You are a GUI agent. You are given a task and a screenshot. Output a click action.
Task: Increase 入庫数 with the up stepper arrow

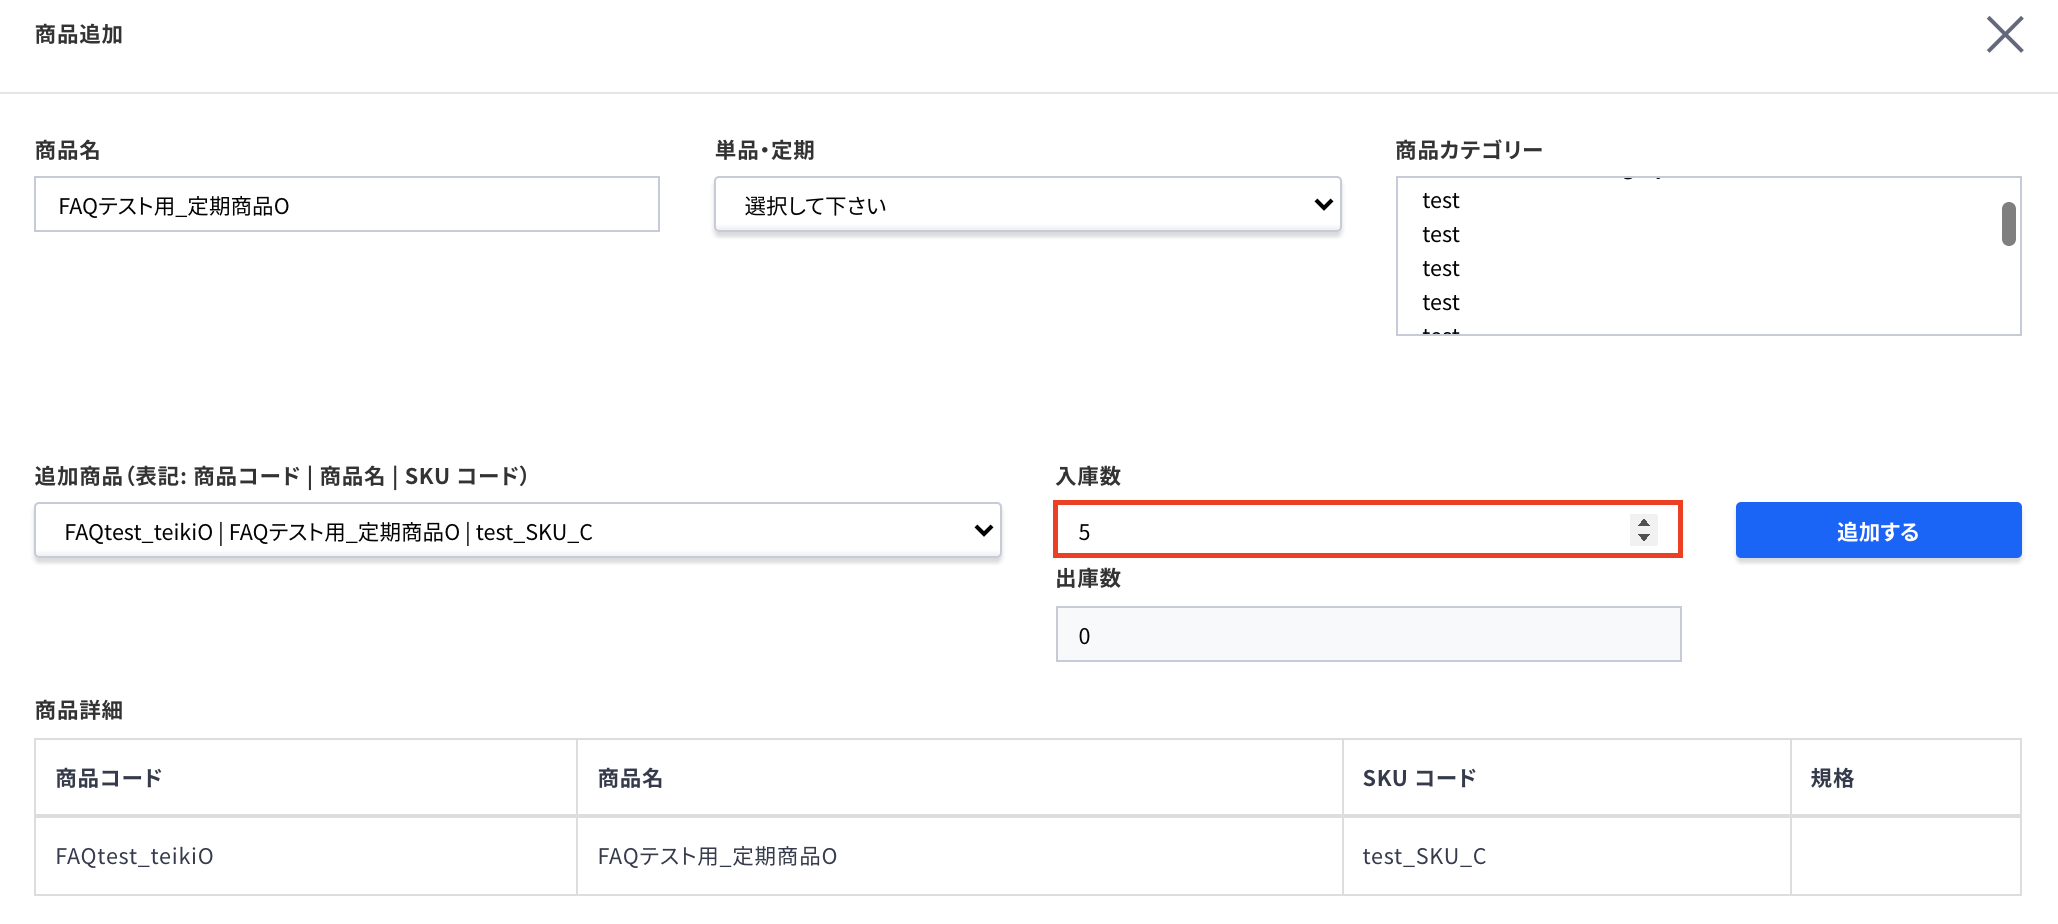click(x=1643, y=522)
